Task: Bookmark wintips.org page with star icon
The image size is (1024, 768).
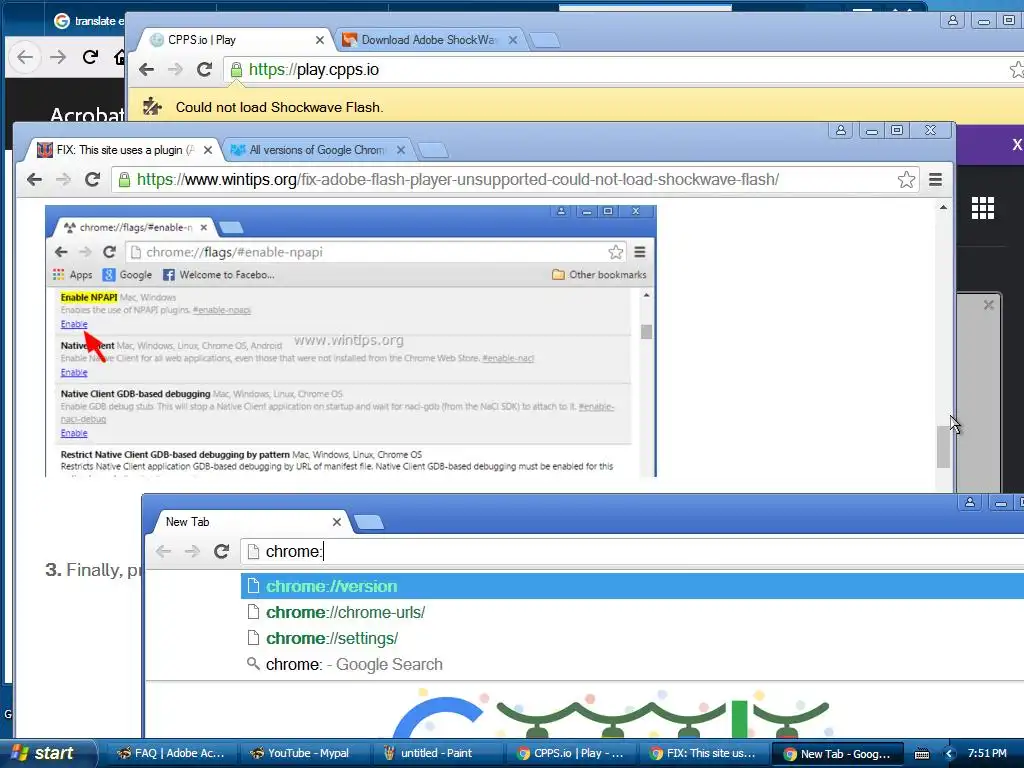Action: pyautogui.click(x=906, y=180)
